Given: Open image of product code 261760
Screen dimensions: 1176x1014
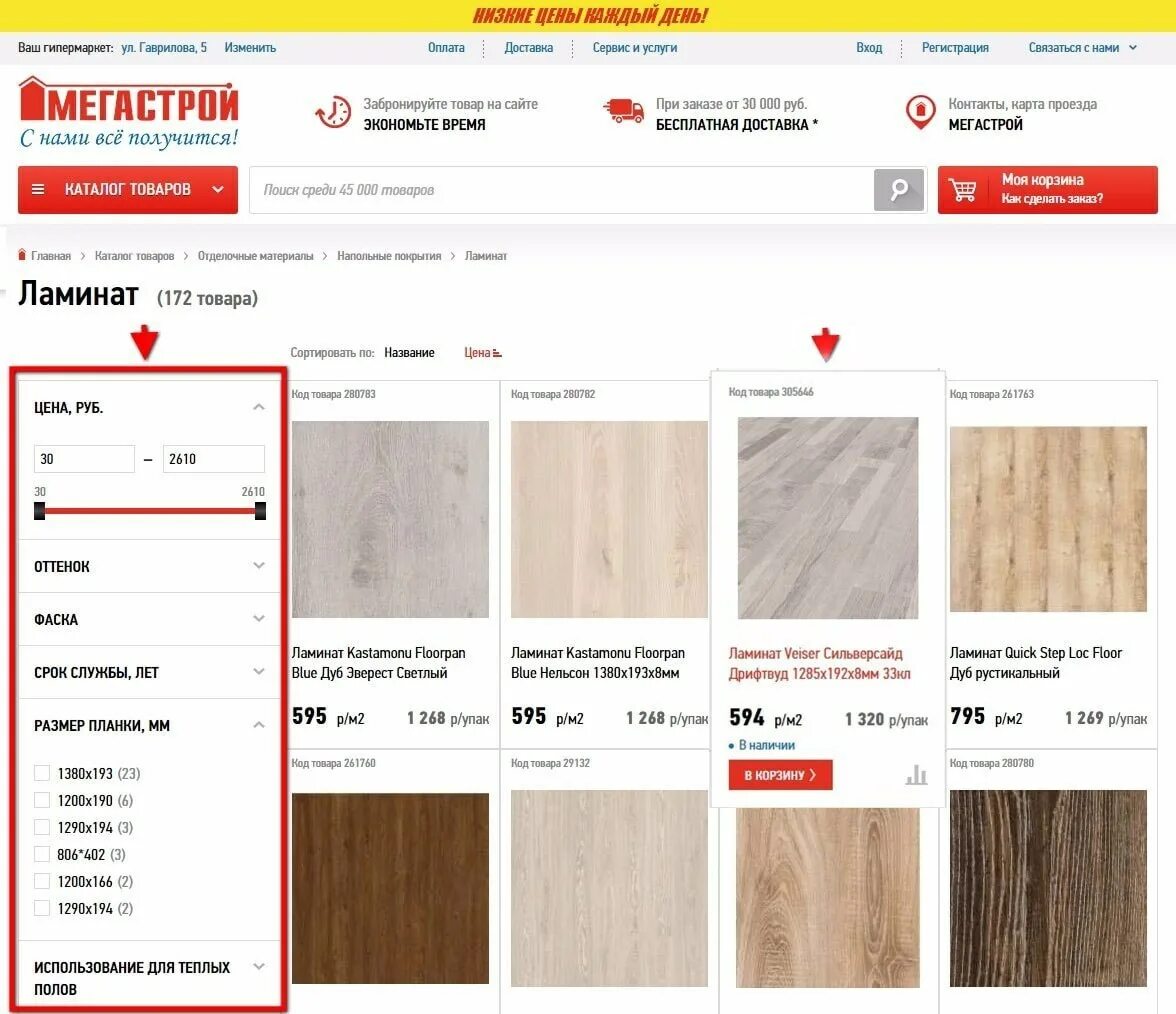Looking at the screenshot, I should tap(390, 888).
